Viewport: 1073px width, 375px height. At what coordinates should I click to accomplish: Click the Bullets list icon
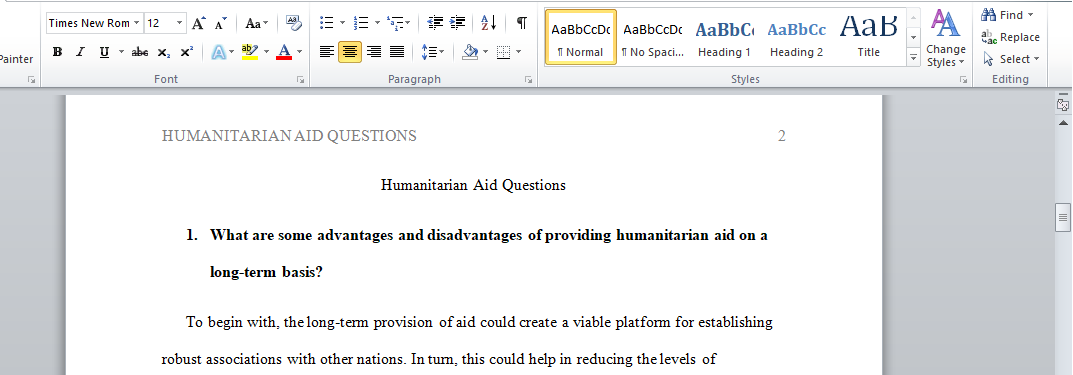[x=327, y=23]
